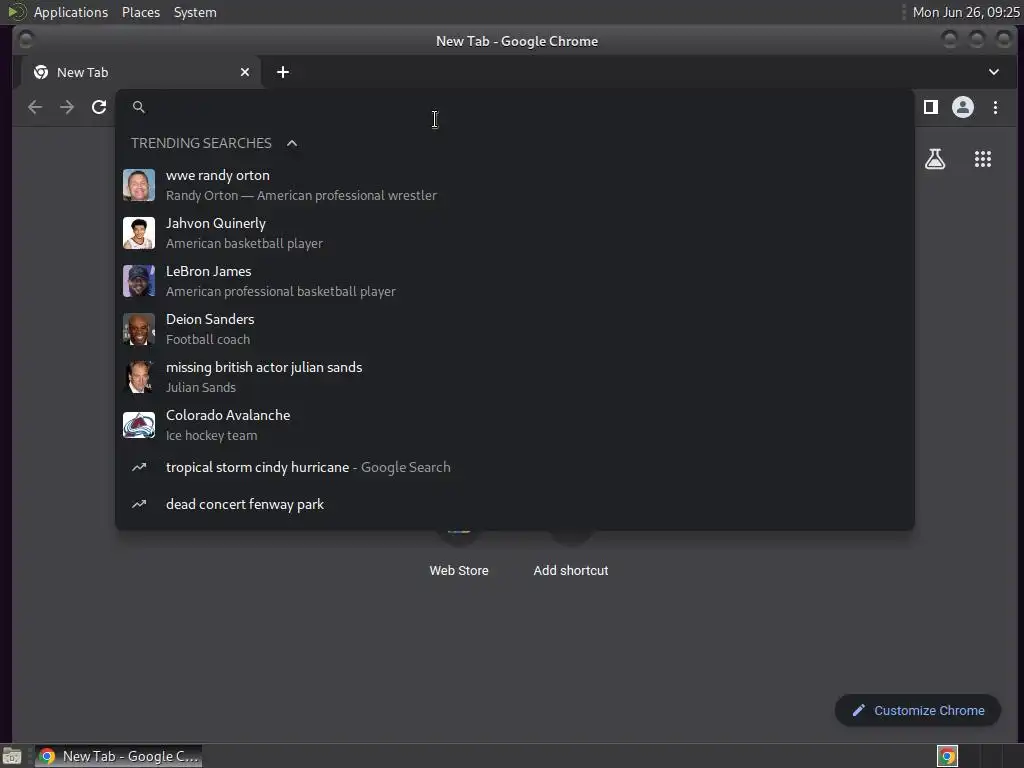Open window menu button in title bar

click(25, 40)
